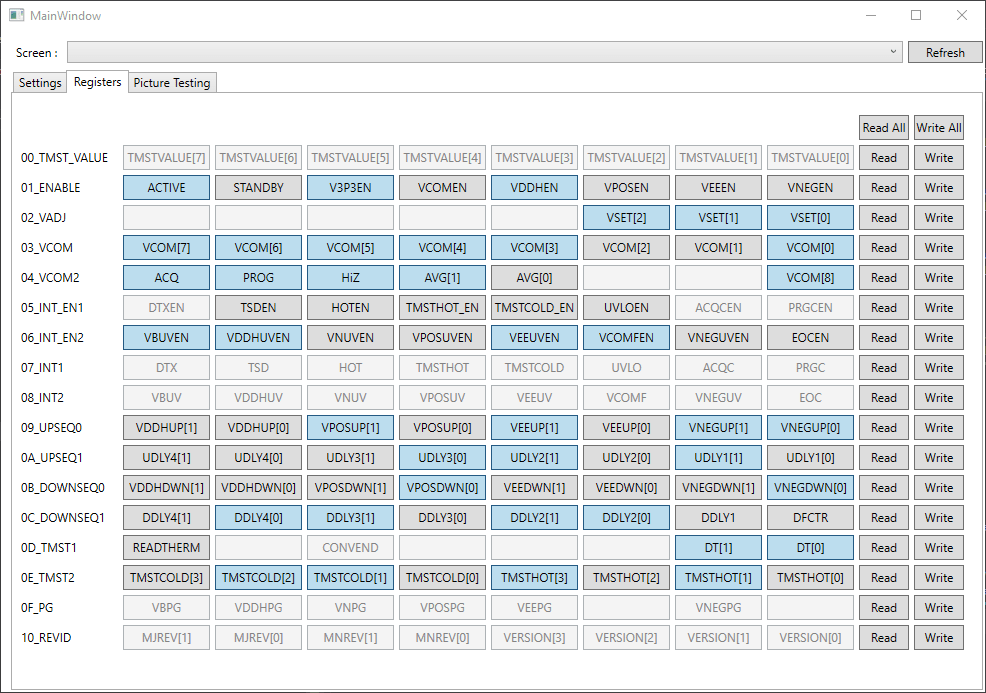986x693 pixels.
Task: Click Read for the 03_VCOM register
Action: tap(884, 247)
